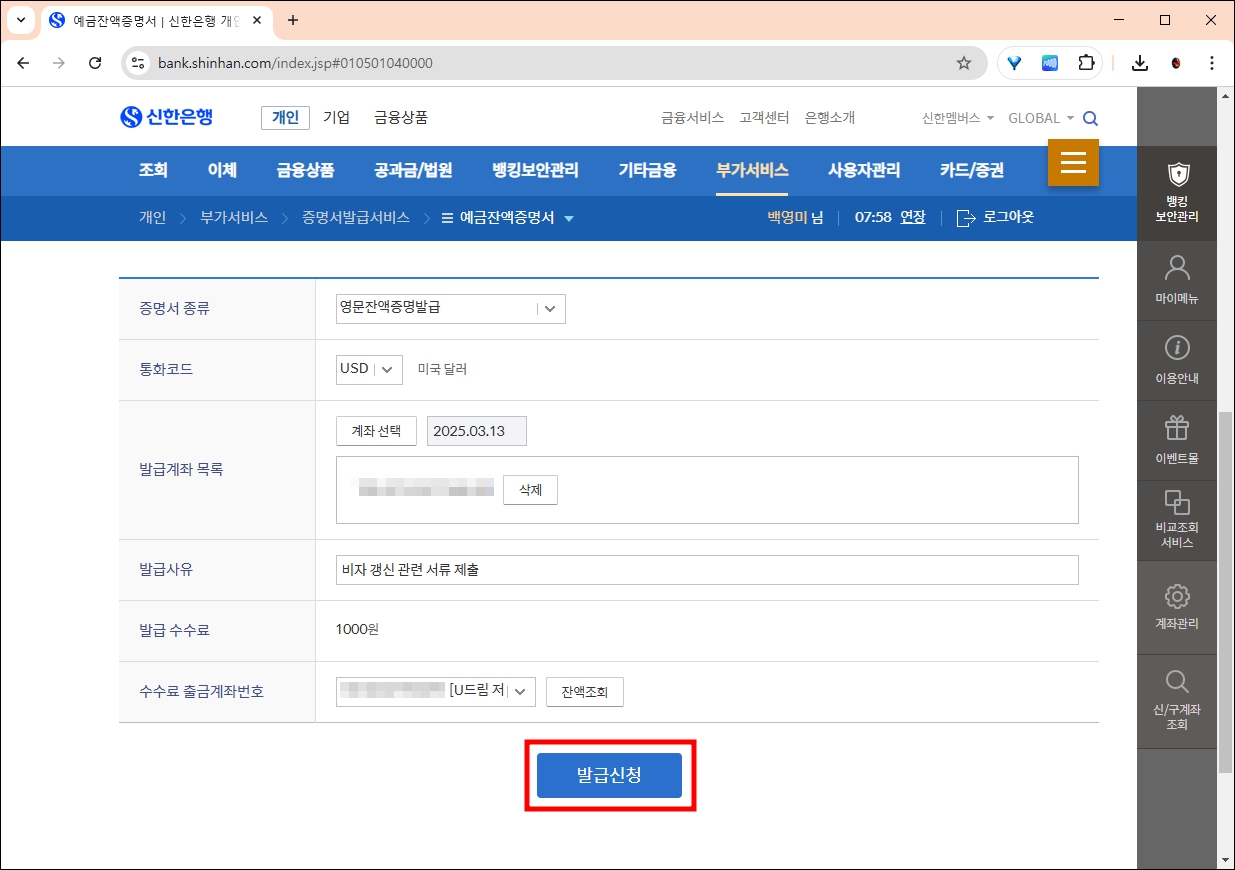Open Chrome three-dot menu
This screenshot has height=870, width=1235.
(1212, 63)
